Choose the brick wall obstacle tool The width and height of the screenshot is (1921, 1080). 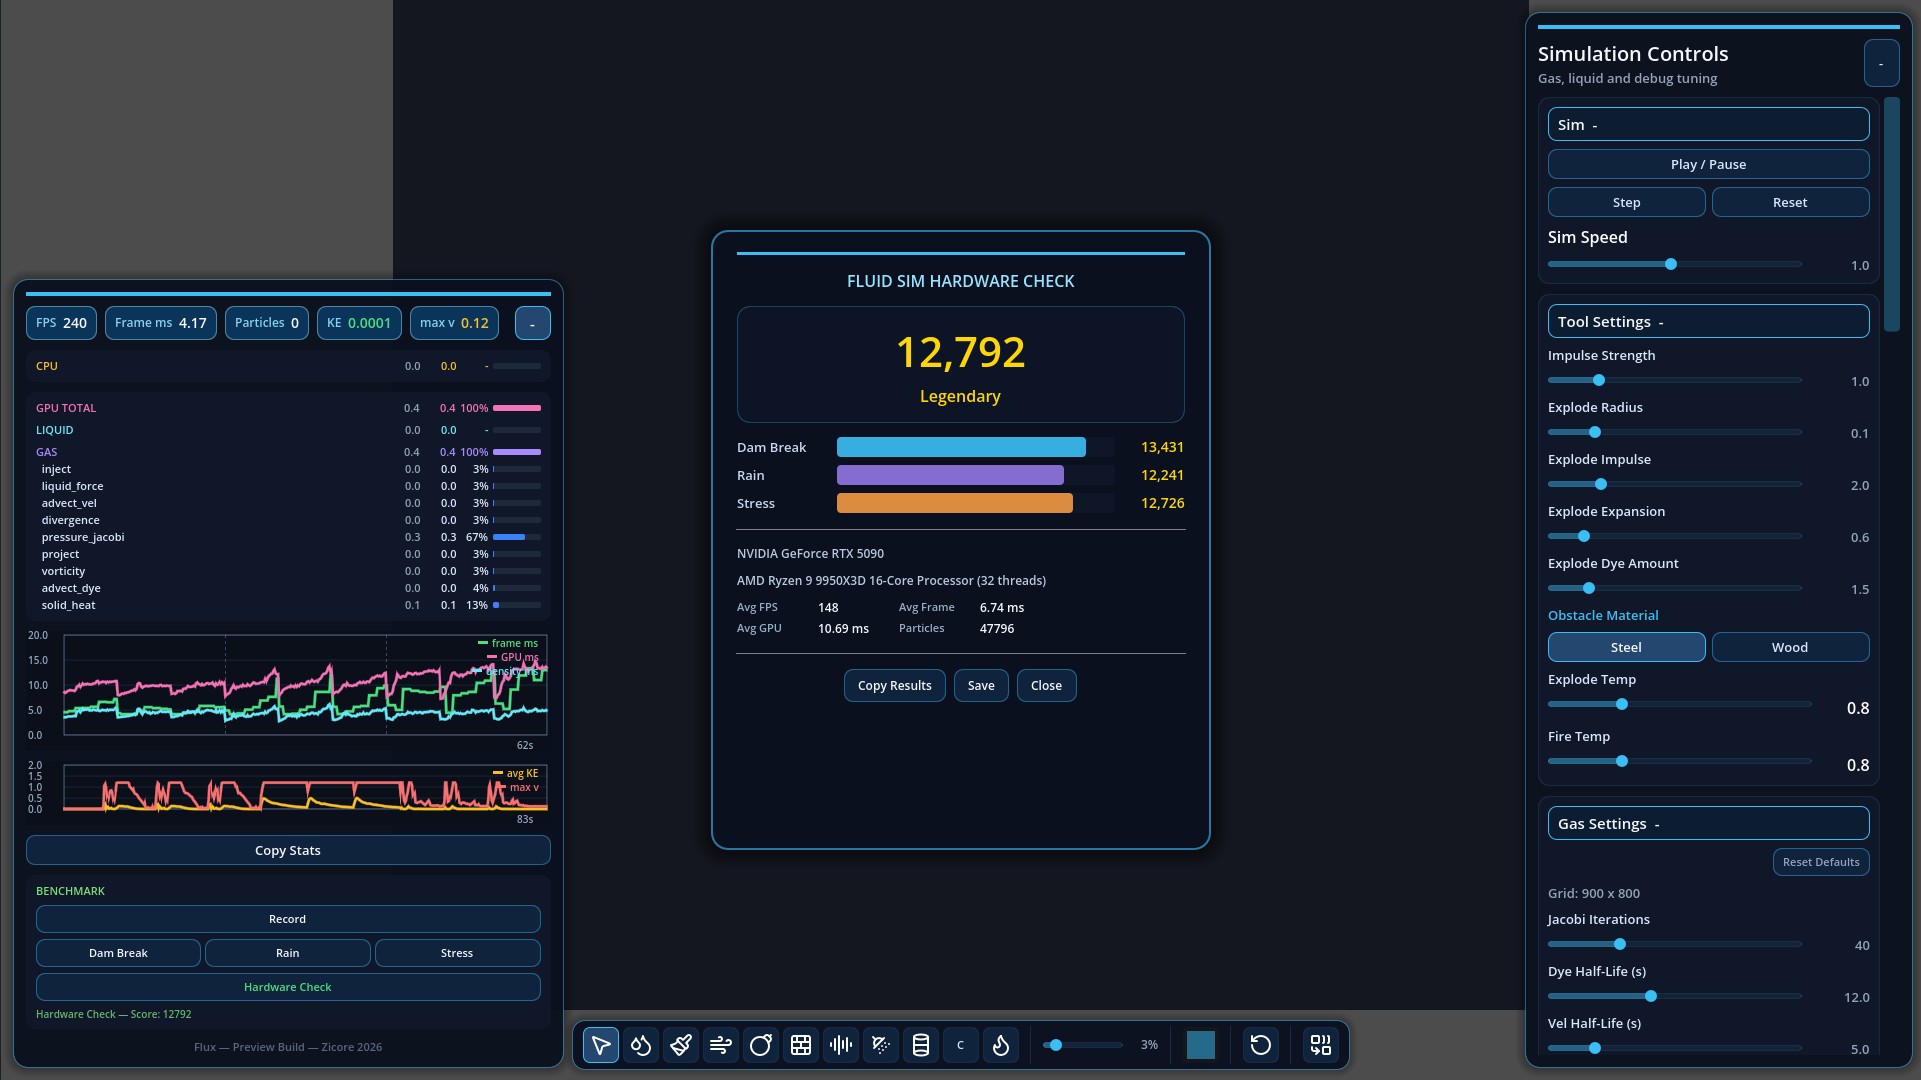(x=801, y=1045)
